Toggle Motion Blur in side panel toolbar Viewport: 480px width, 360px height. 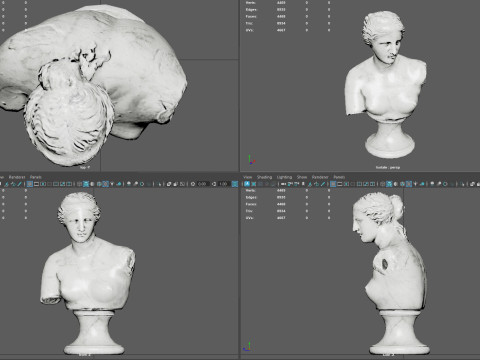point(439,184)
